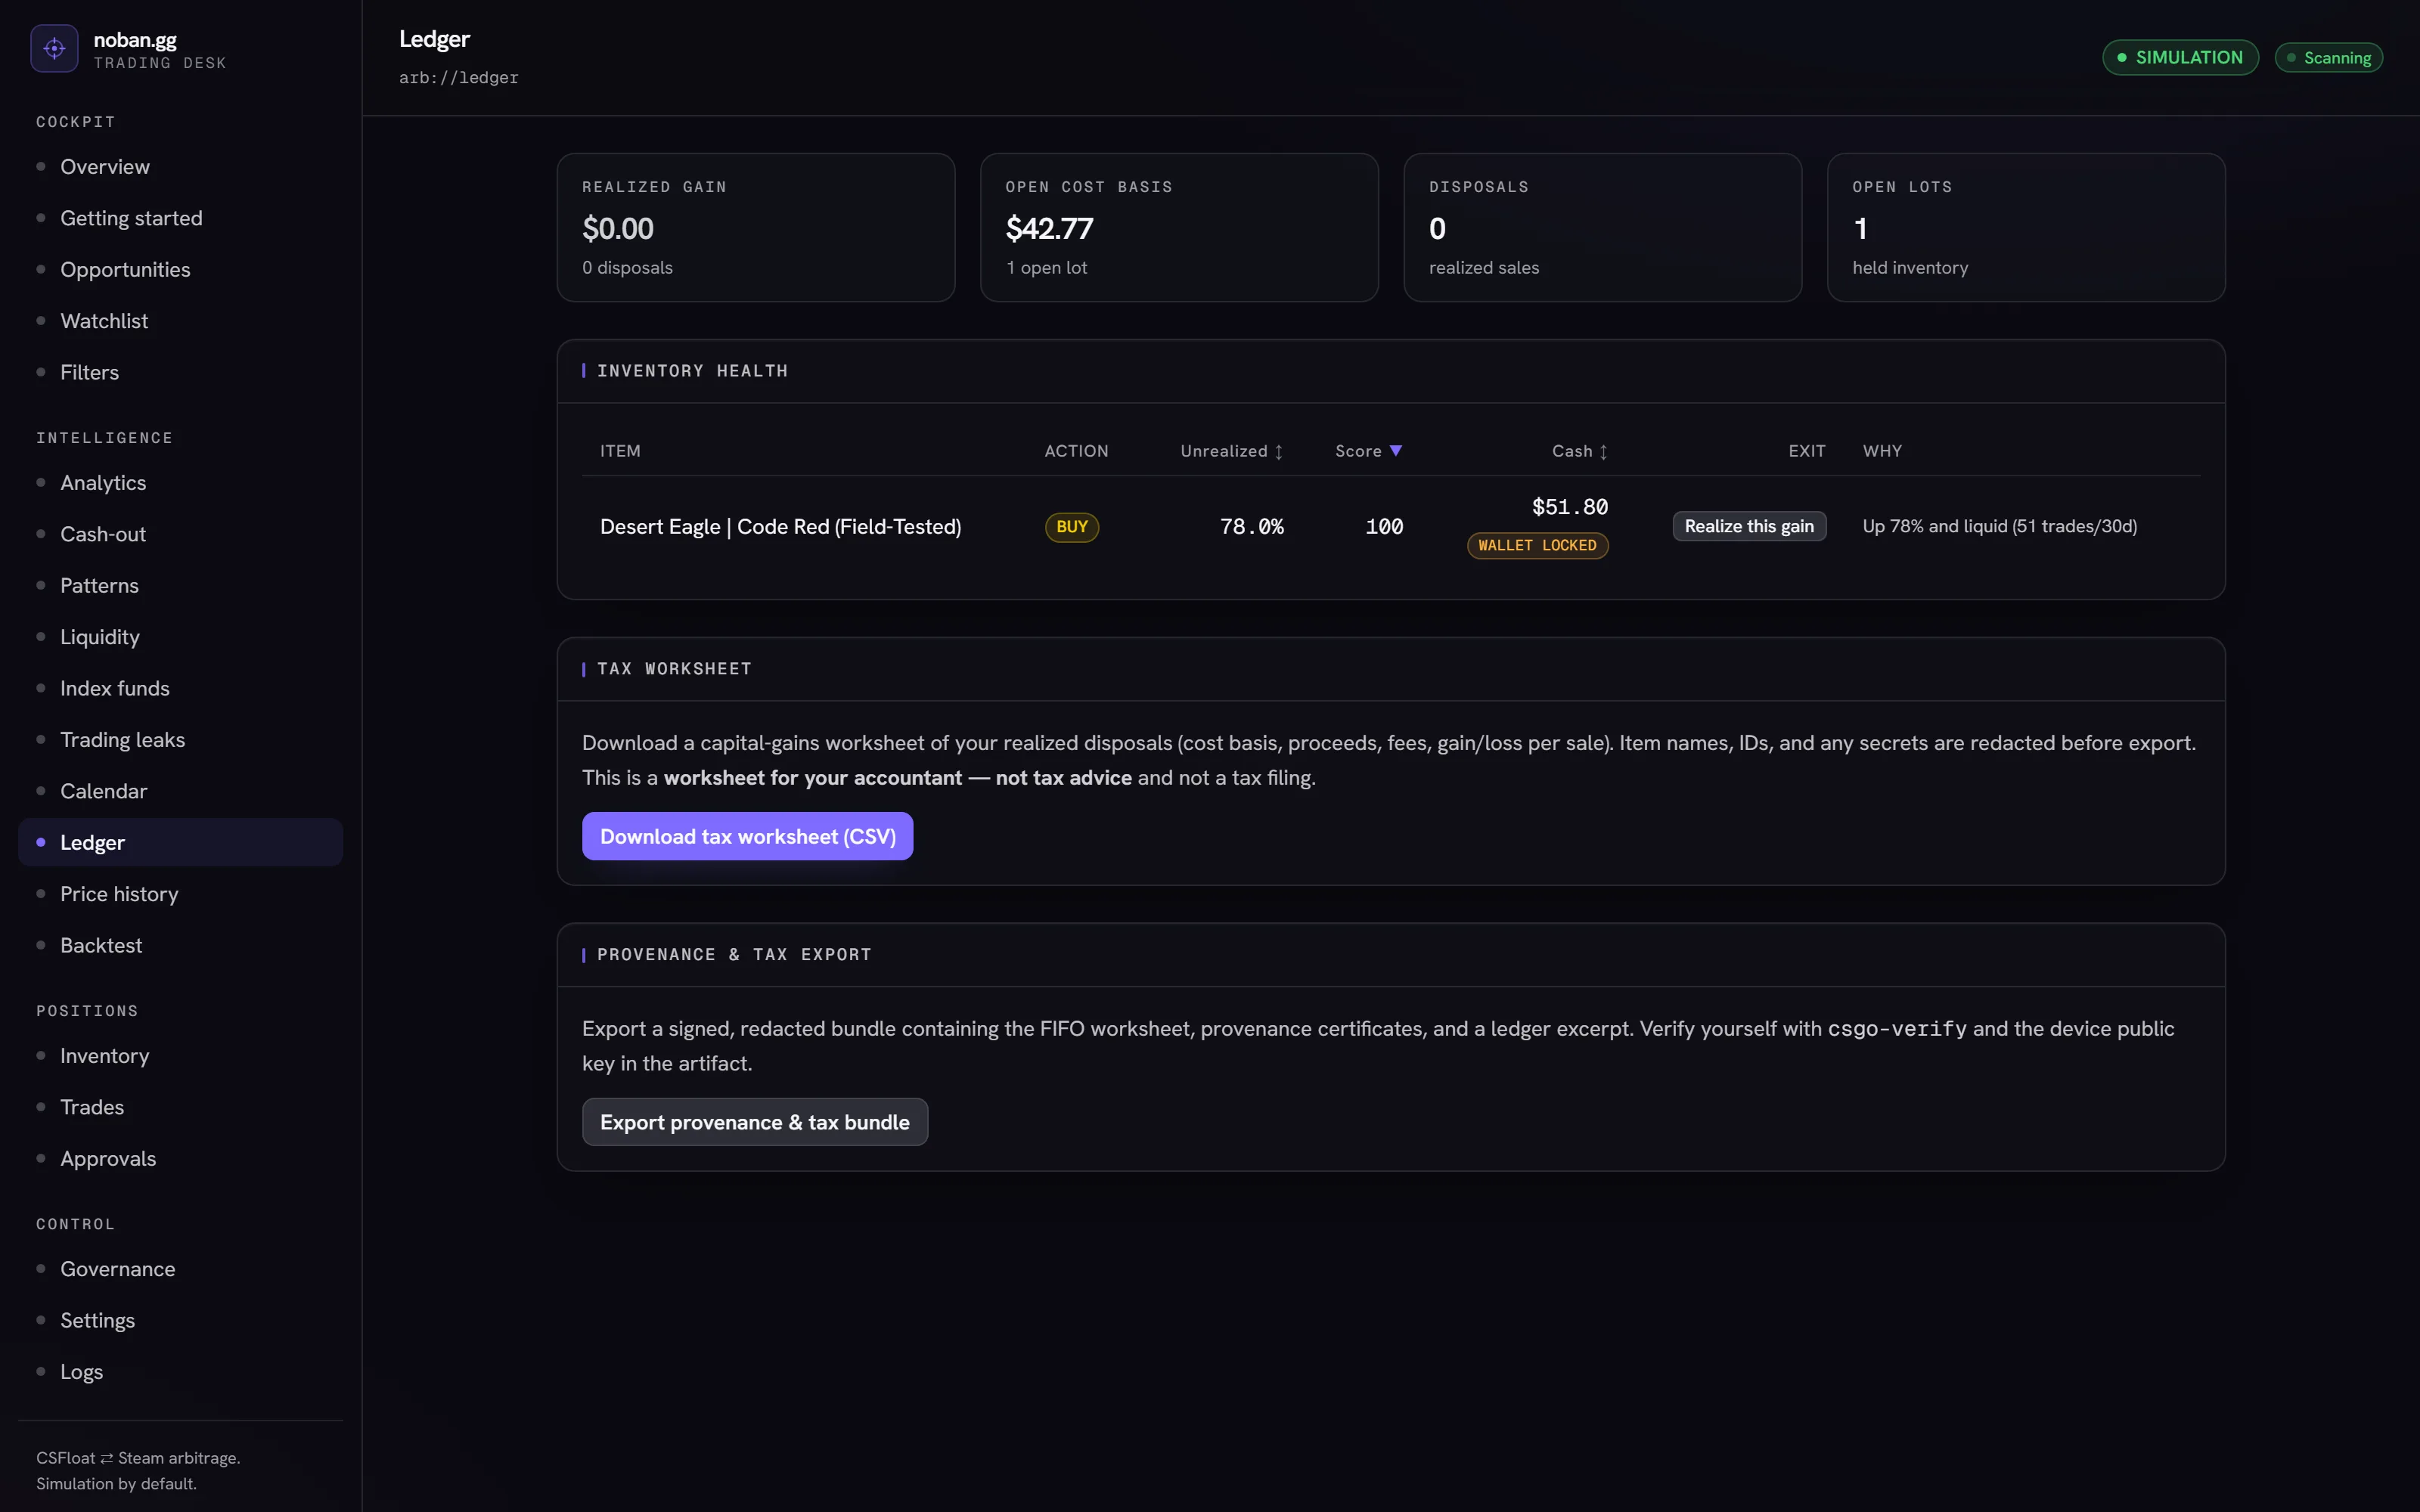Screen dimensions: 2420x1512
Task: Click the 78.0% unrealized value
Action: pos(1251,527)
